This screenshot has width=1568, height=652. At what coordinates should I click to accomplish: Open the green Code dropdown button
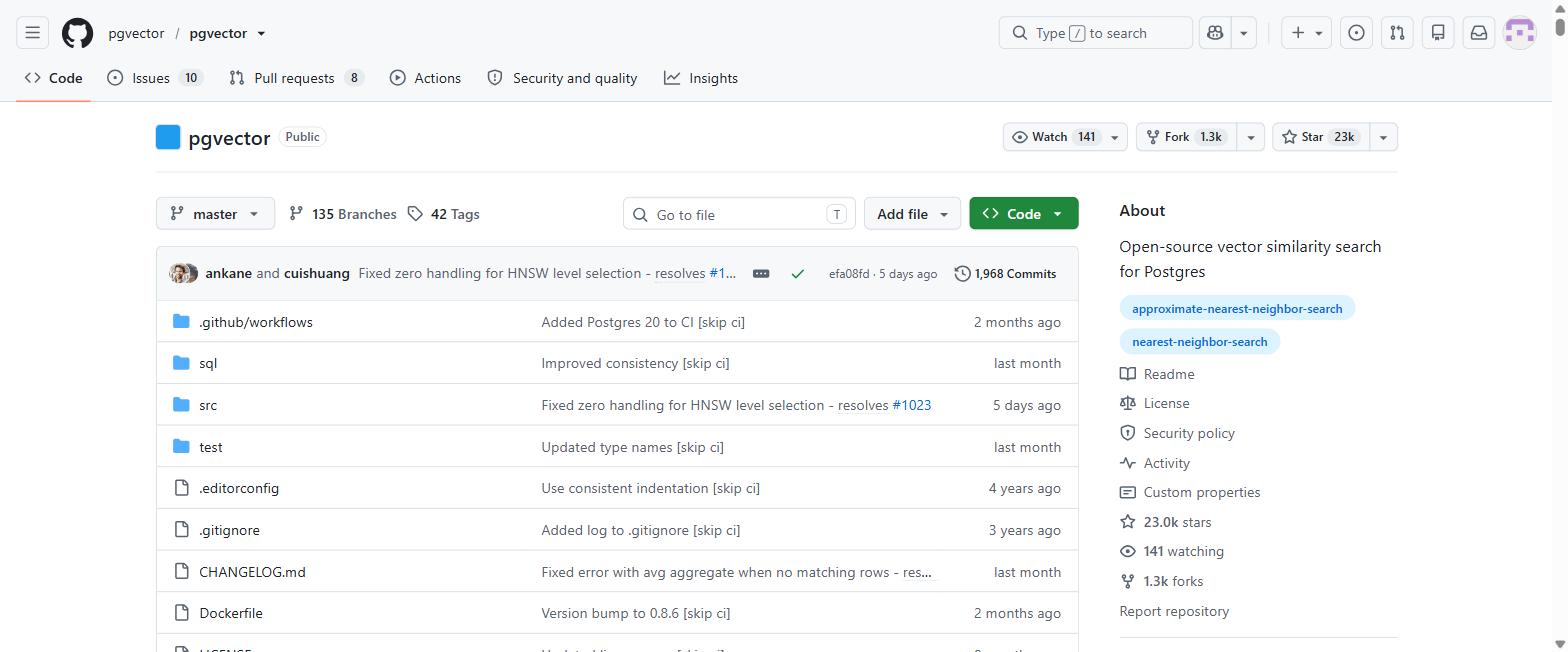point(1023,214)
